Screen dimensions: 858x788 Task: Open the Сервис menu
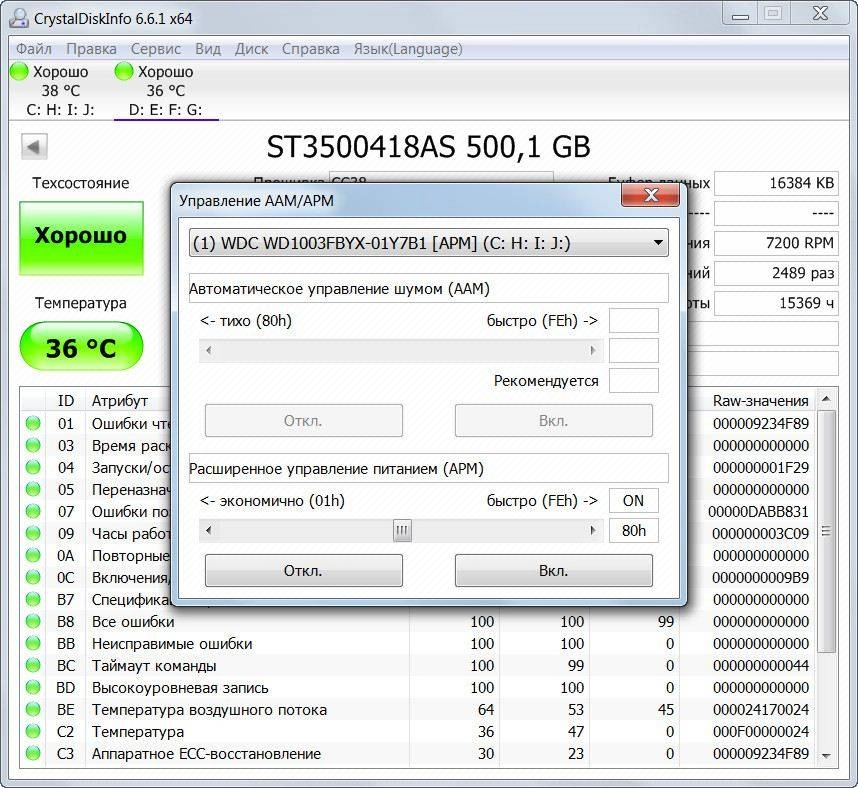point(155,49)
